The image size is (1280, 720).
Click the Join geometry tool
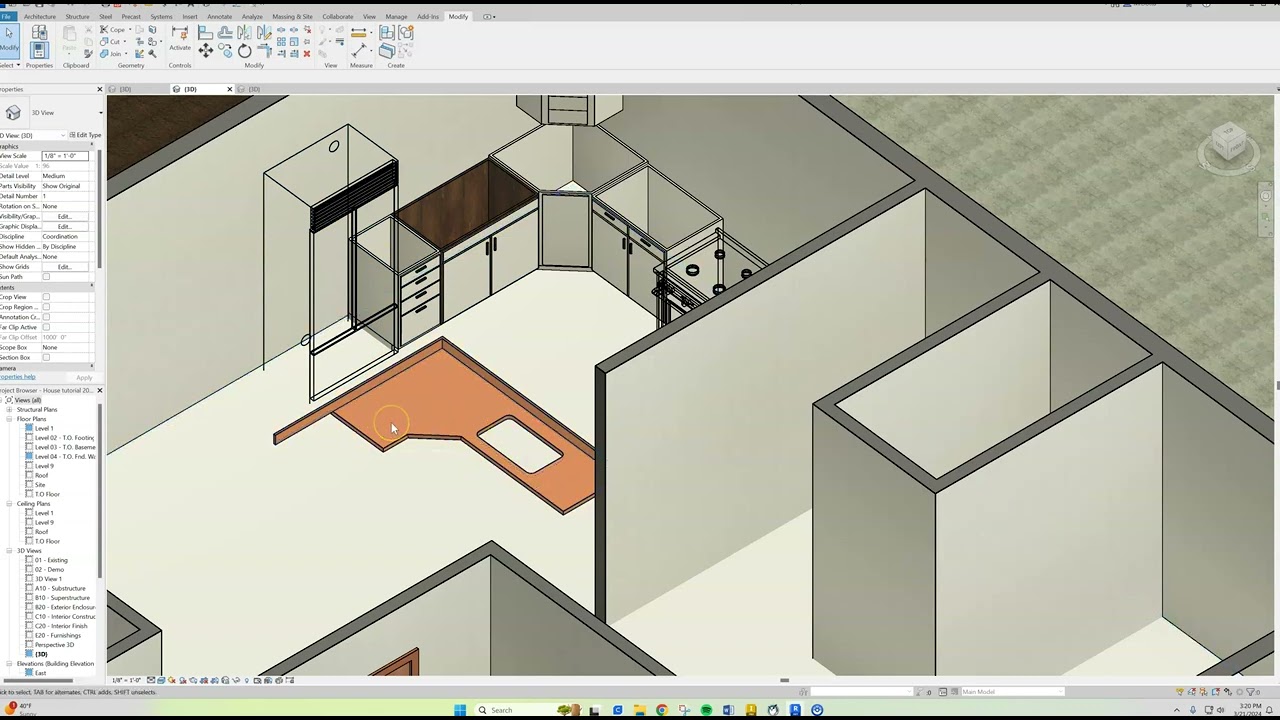pyautogui.click(x=110, y=54)
